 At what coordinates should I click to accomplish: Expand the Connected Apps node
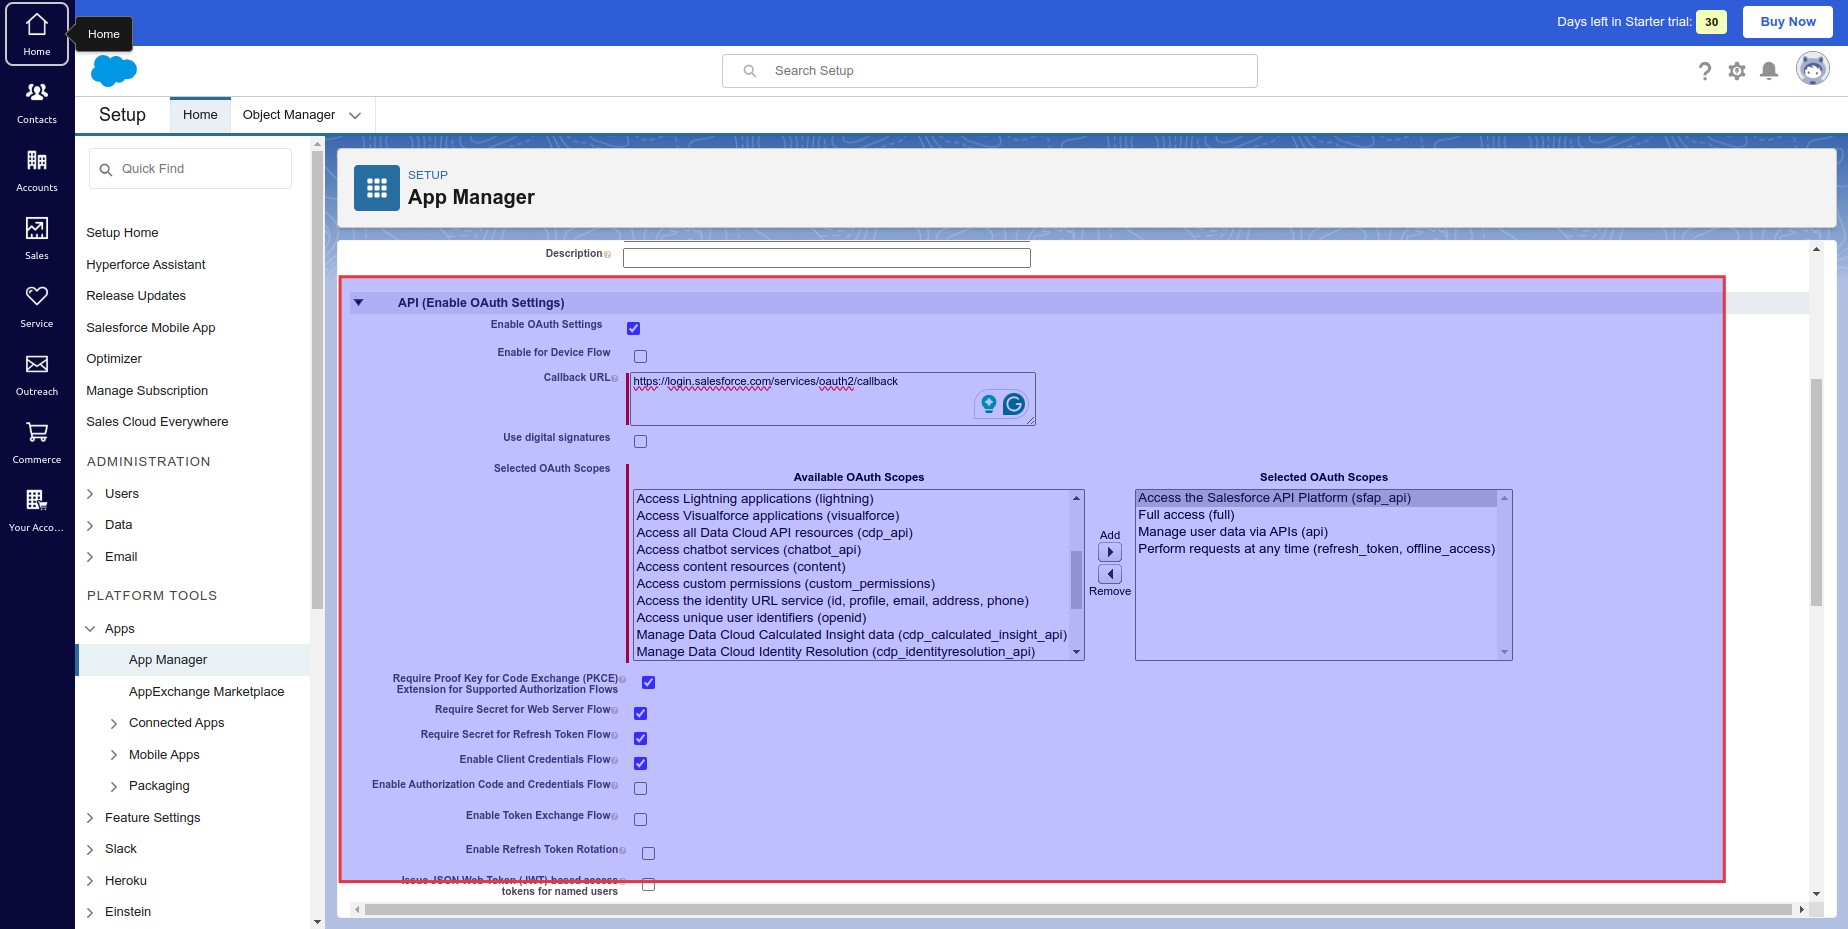pos(114,723)
